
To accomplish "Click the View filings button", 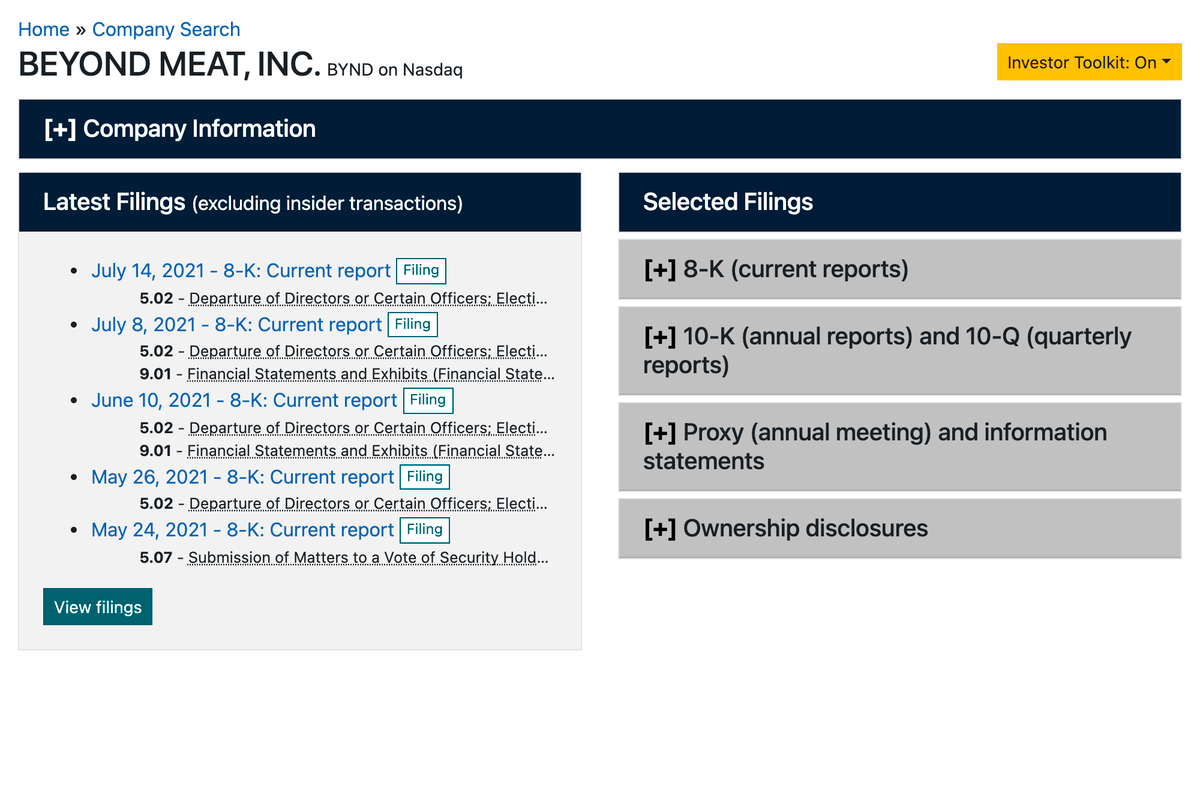I will pos(98,607).
